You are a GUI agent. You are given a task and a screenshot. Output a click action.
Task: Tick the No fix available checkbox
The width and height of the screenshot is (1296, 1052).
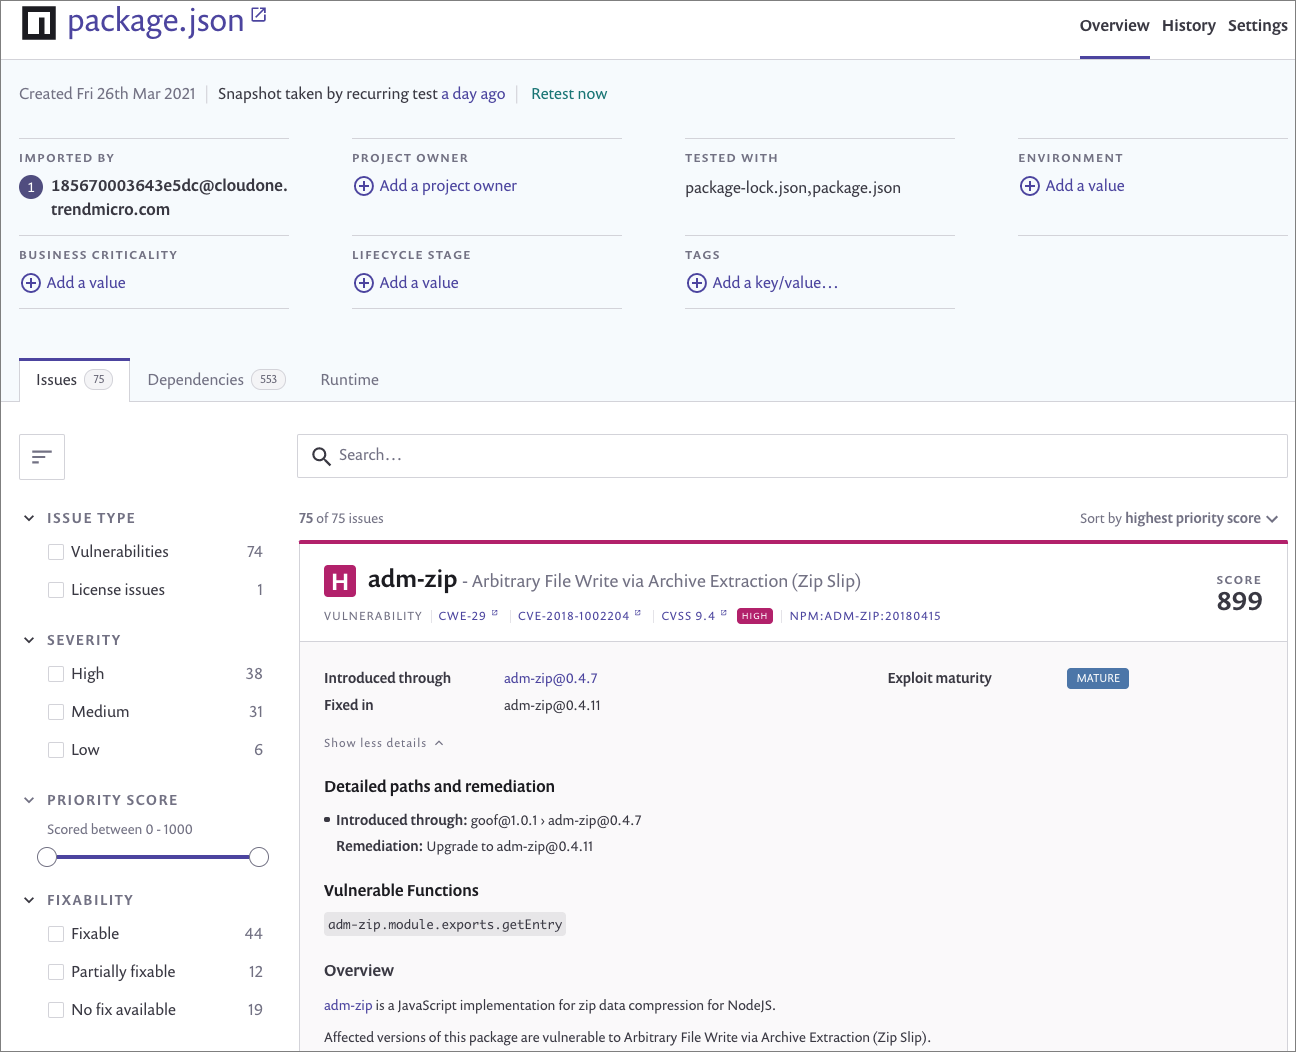pos(56,1010)
